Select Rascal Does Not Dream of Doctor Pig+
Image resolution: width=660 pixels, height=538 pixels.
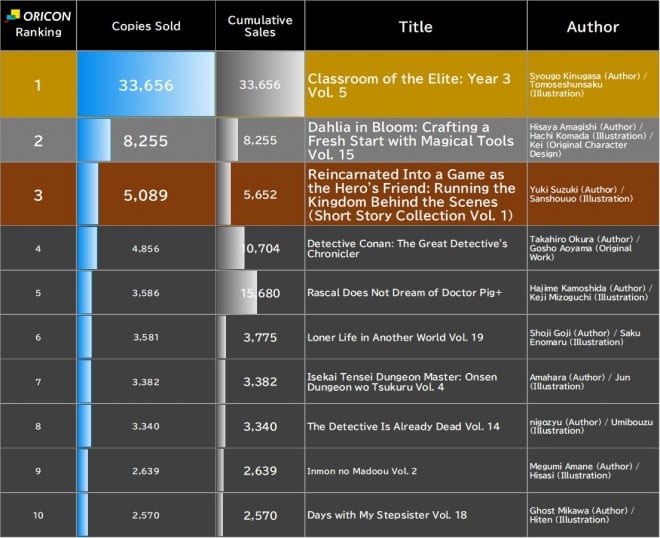[x=405, y=293]
